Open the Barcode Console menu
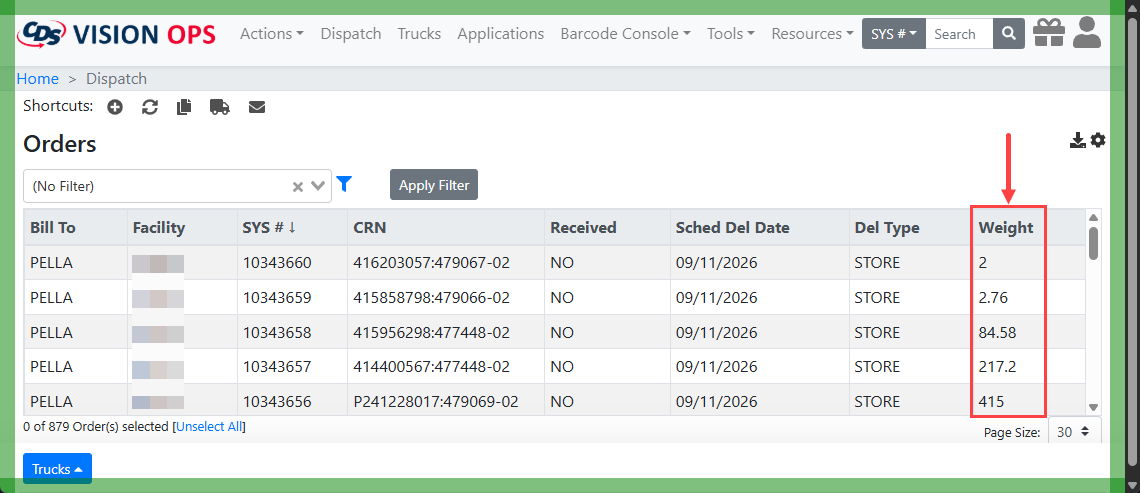1140x493 pixels. 625,33
